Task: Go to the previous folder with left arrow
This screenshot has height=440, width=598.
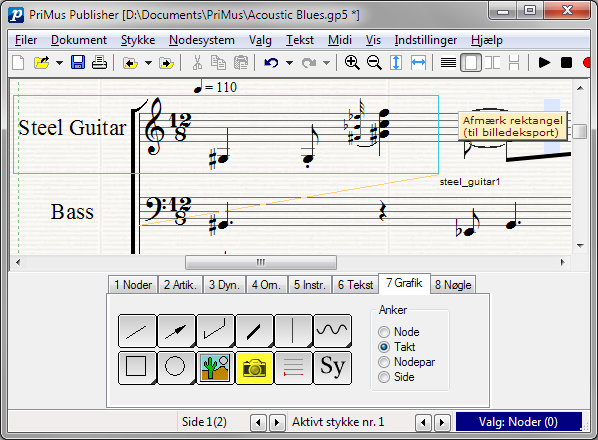Action: pyautogui.click(x=130, y=63)
